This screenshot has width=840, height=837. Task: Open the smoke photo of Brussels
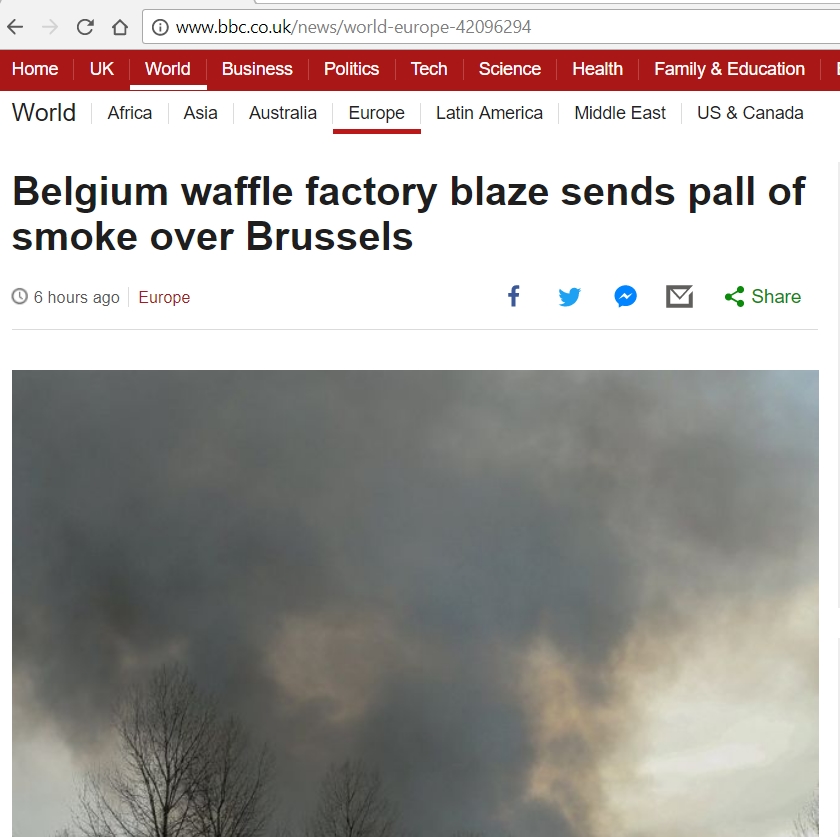tap(415, 603)
